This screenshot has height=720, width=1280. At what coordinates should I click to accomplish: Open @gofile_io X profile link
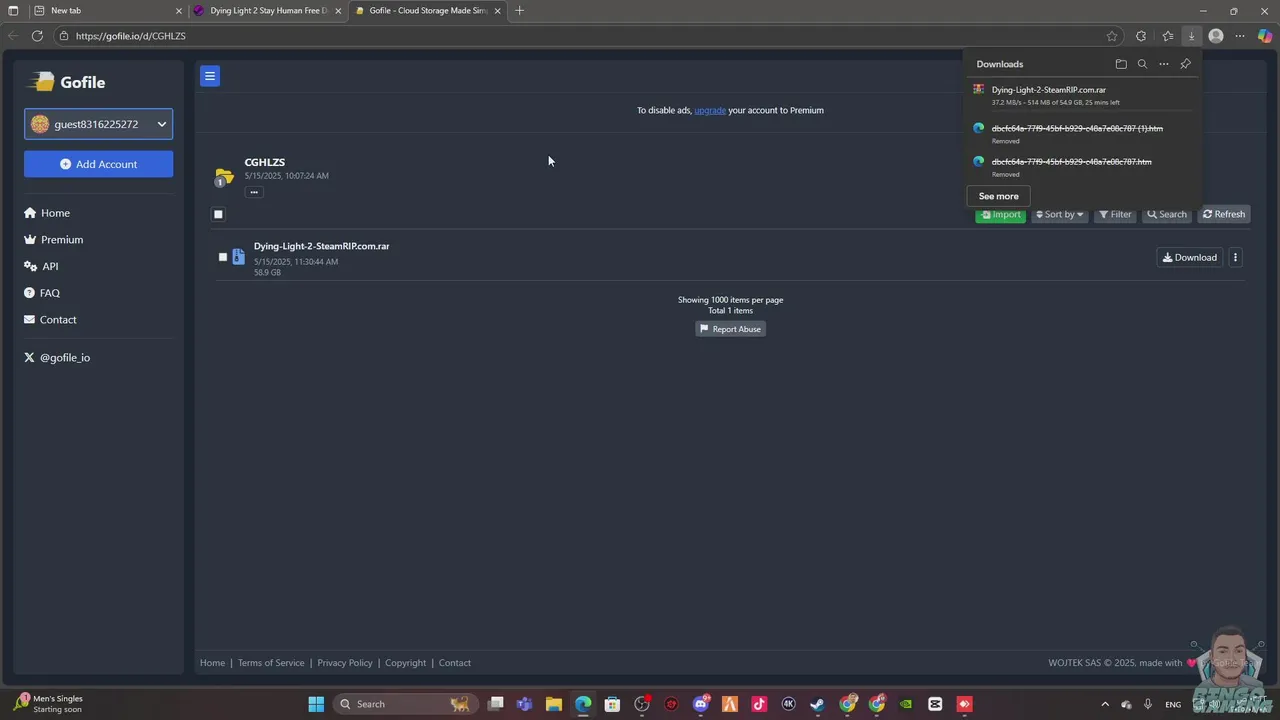[57, 357]
